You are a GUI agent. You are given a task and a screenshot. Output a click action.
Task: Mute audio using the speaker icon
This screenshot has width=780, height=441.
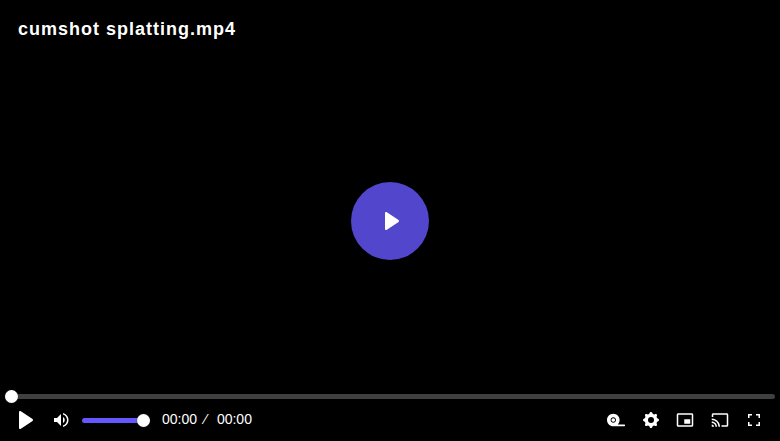(61, 420)
